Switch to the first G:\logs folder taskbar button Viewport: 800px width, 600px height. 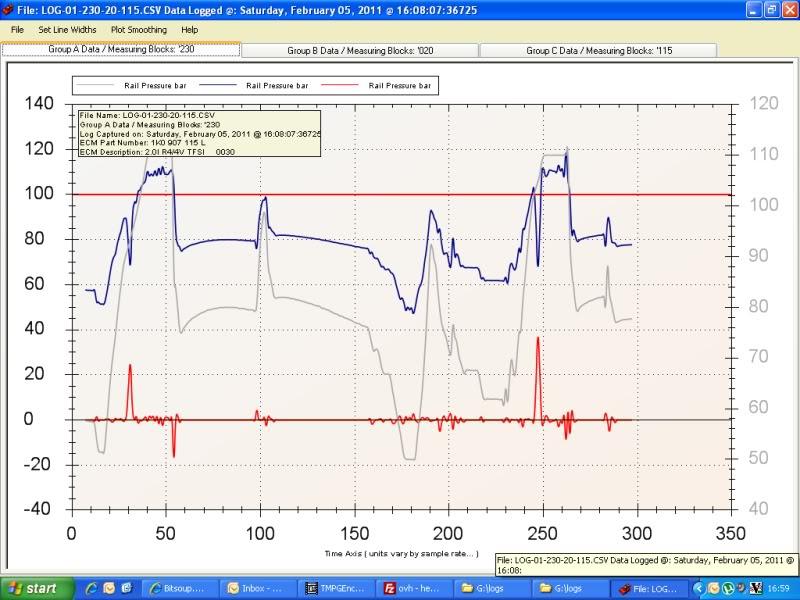(x=493, y=589)
